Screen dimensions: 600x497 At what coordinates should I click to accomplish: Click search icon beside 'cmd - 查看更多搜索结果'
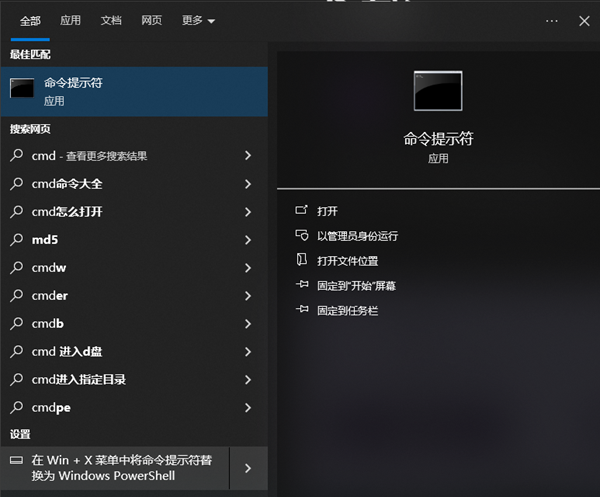[x=16, y=155]
